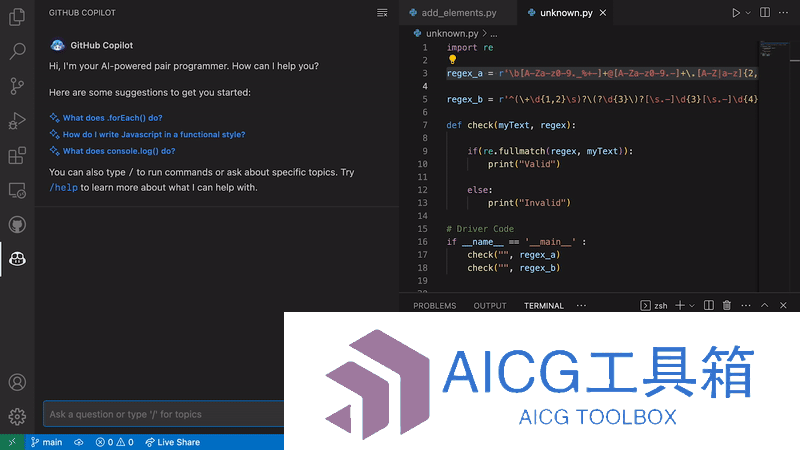Open the Explorer view in activity bar

pos(17,17)
